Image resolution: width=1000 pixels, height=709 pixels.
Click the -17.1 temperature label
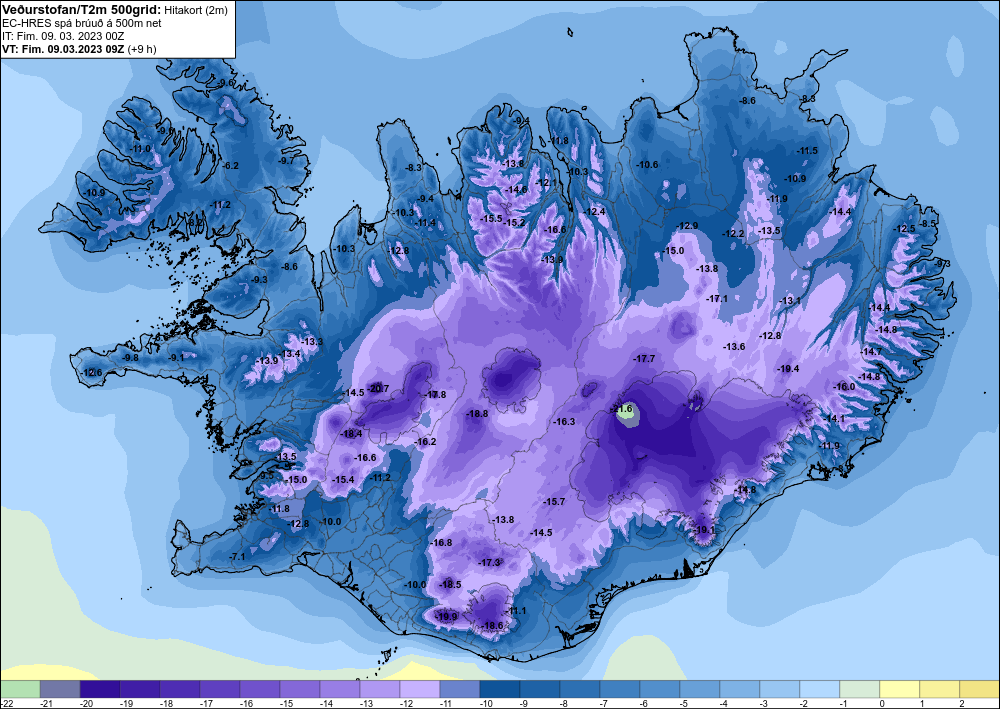tap(717, 298)
